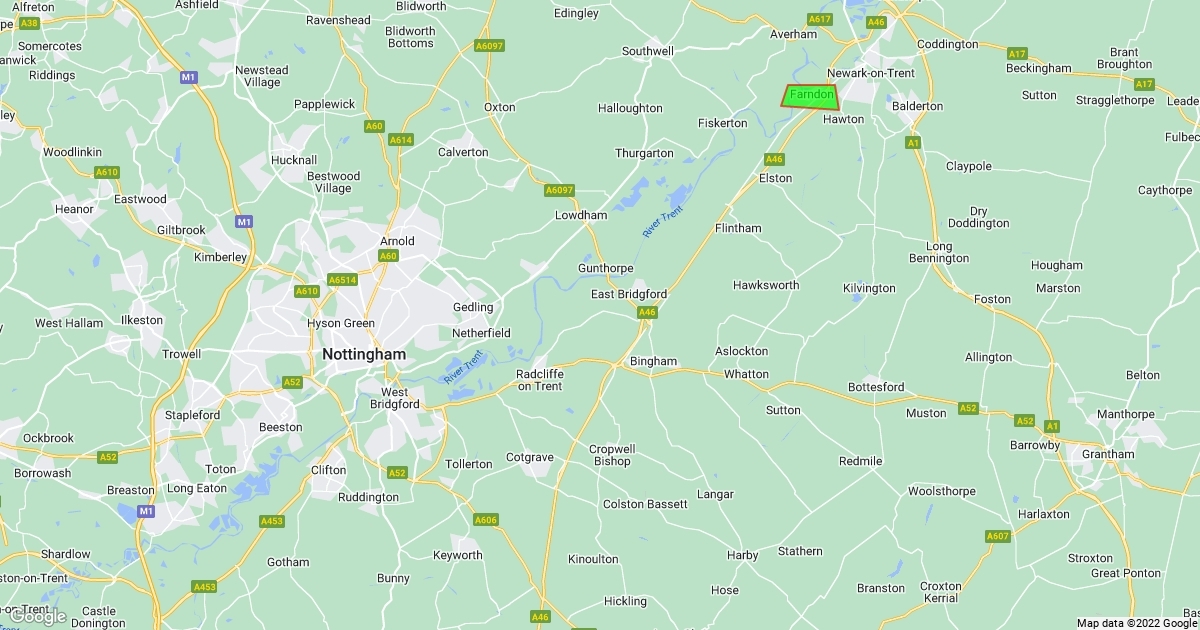Select the A6514 road shield

click(x=343, y=280)
